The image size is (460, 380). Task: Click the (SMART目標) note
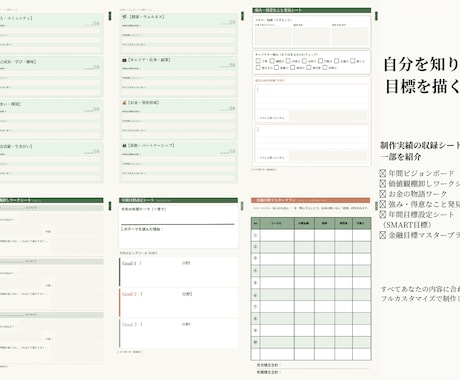click(407, 225)
